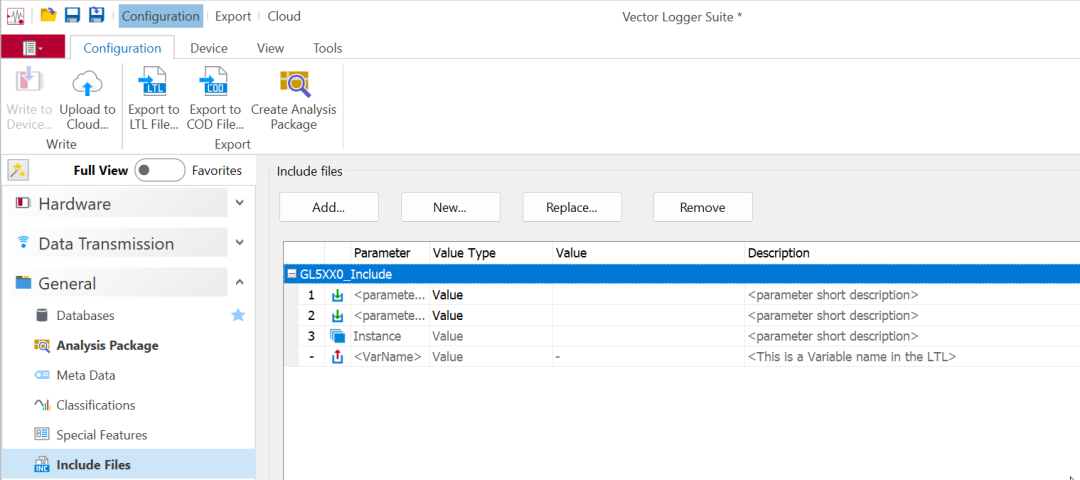The image size is (1080, 480).
Task: Click the Vector Logger Suite app icon
Action: pyautogui.click(x=15, y=16)
